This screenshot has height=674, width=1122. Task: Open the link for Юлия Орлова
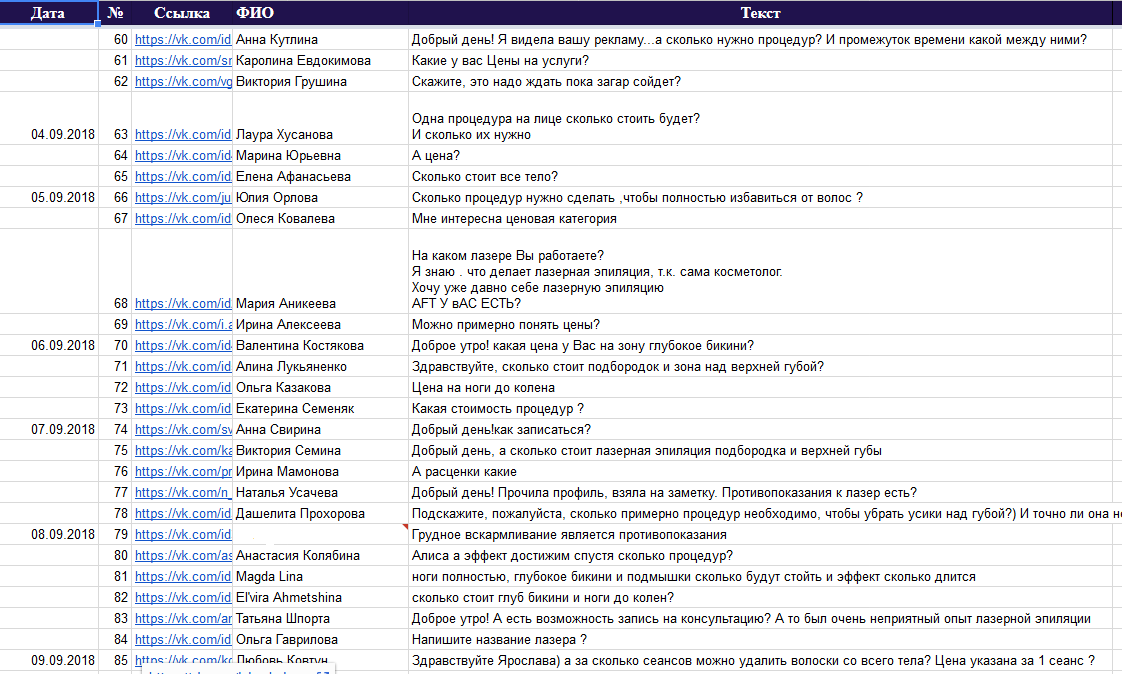click(x=182, y=197)
